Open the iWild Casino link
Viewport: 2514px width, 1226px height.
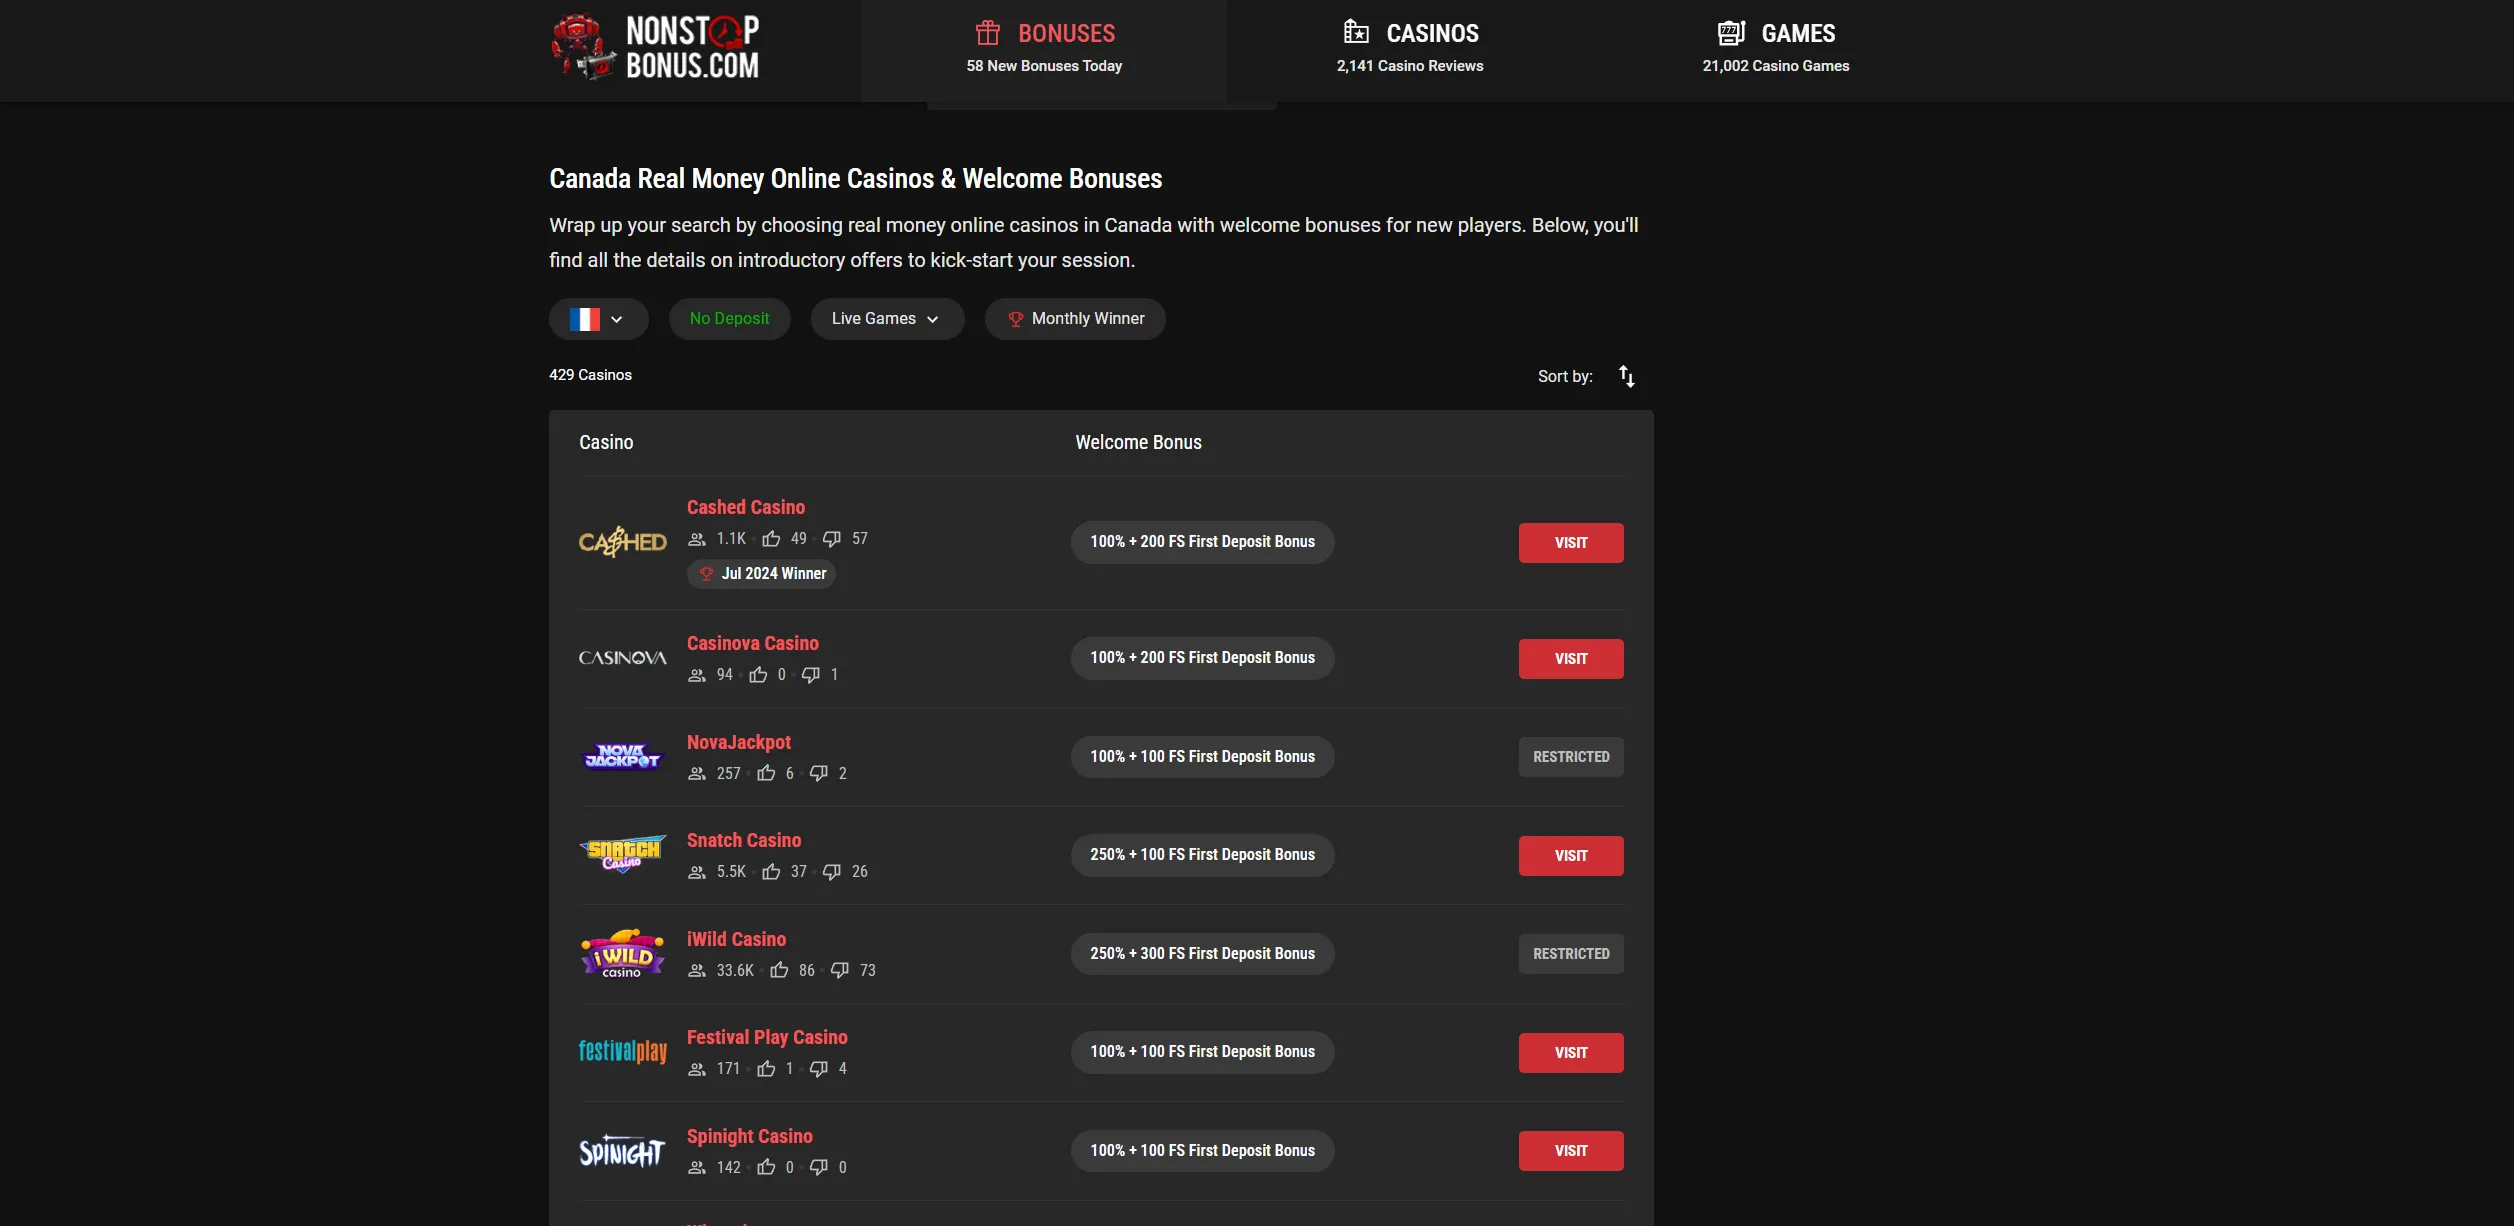(736, 939)
